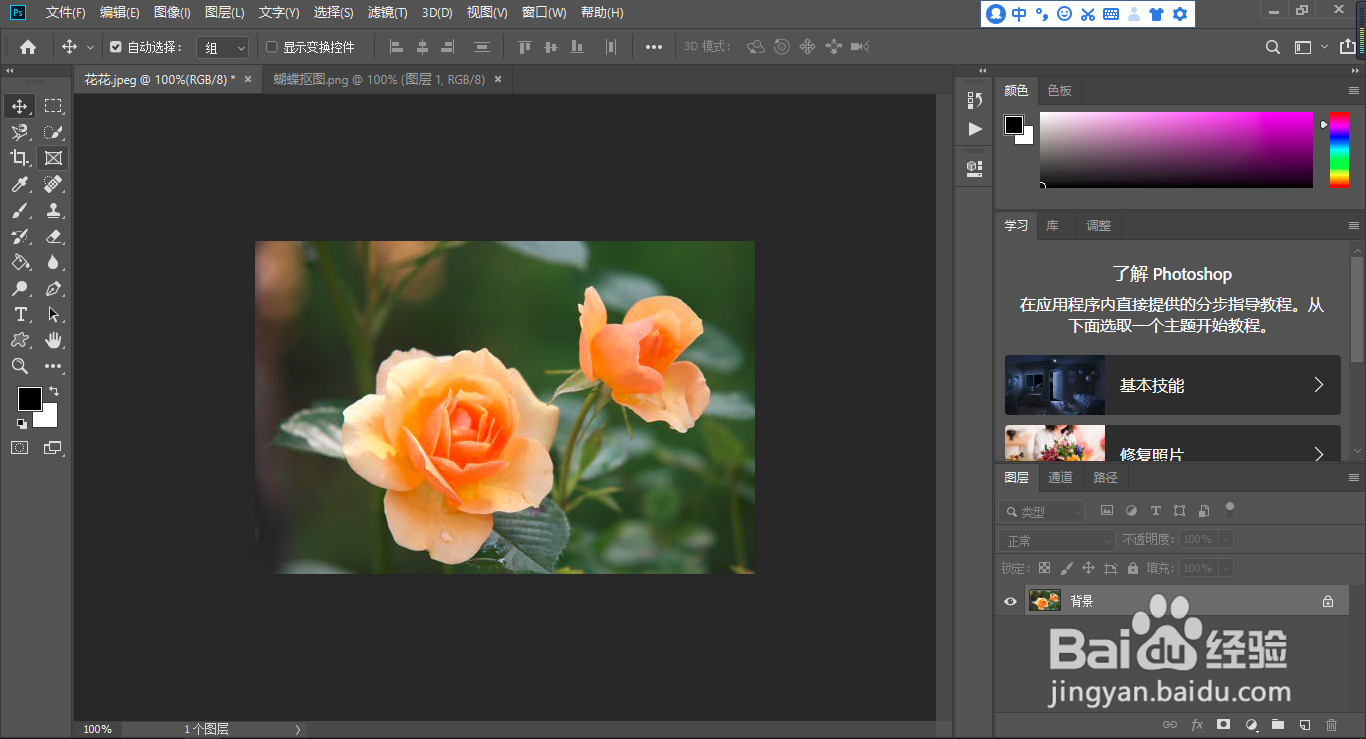This screenshot has height=739, width=1366.
Task: Enable the 显示变换控件 checkbox
Action: [271, 47]
